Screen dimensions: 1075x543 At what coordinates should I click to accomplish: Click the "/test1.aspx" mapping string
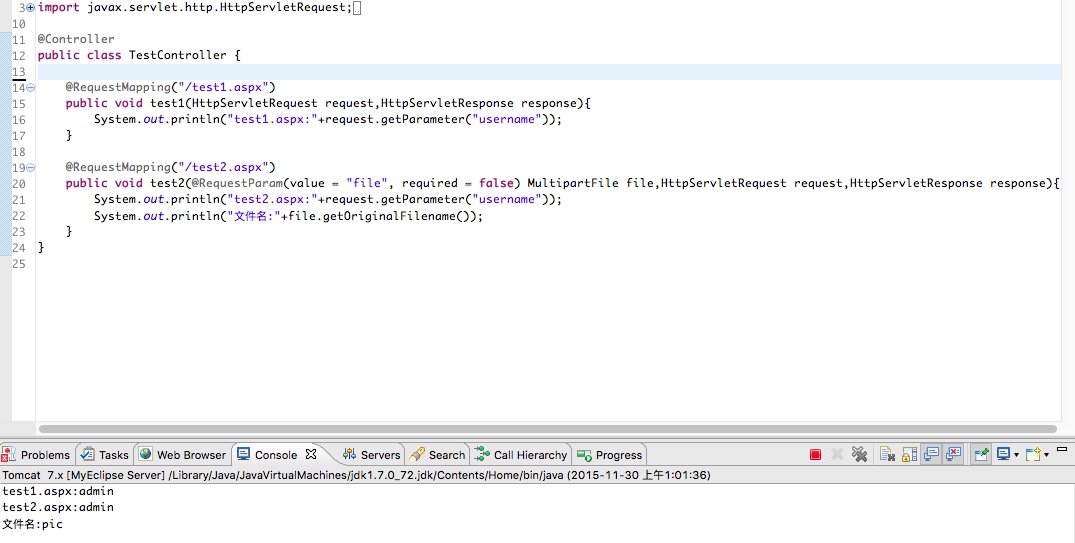click(x=223, y=87)
